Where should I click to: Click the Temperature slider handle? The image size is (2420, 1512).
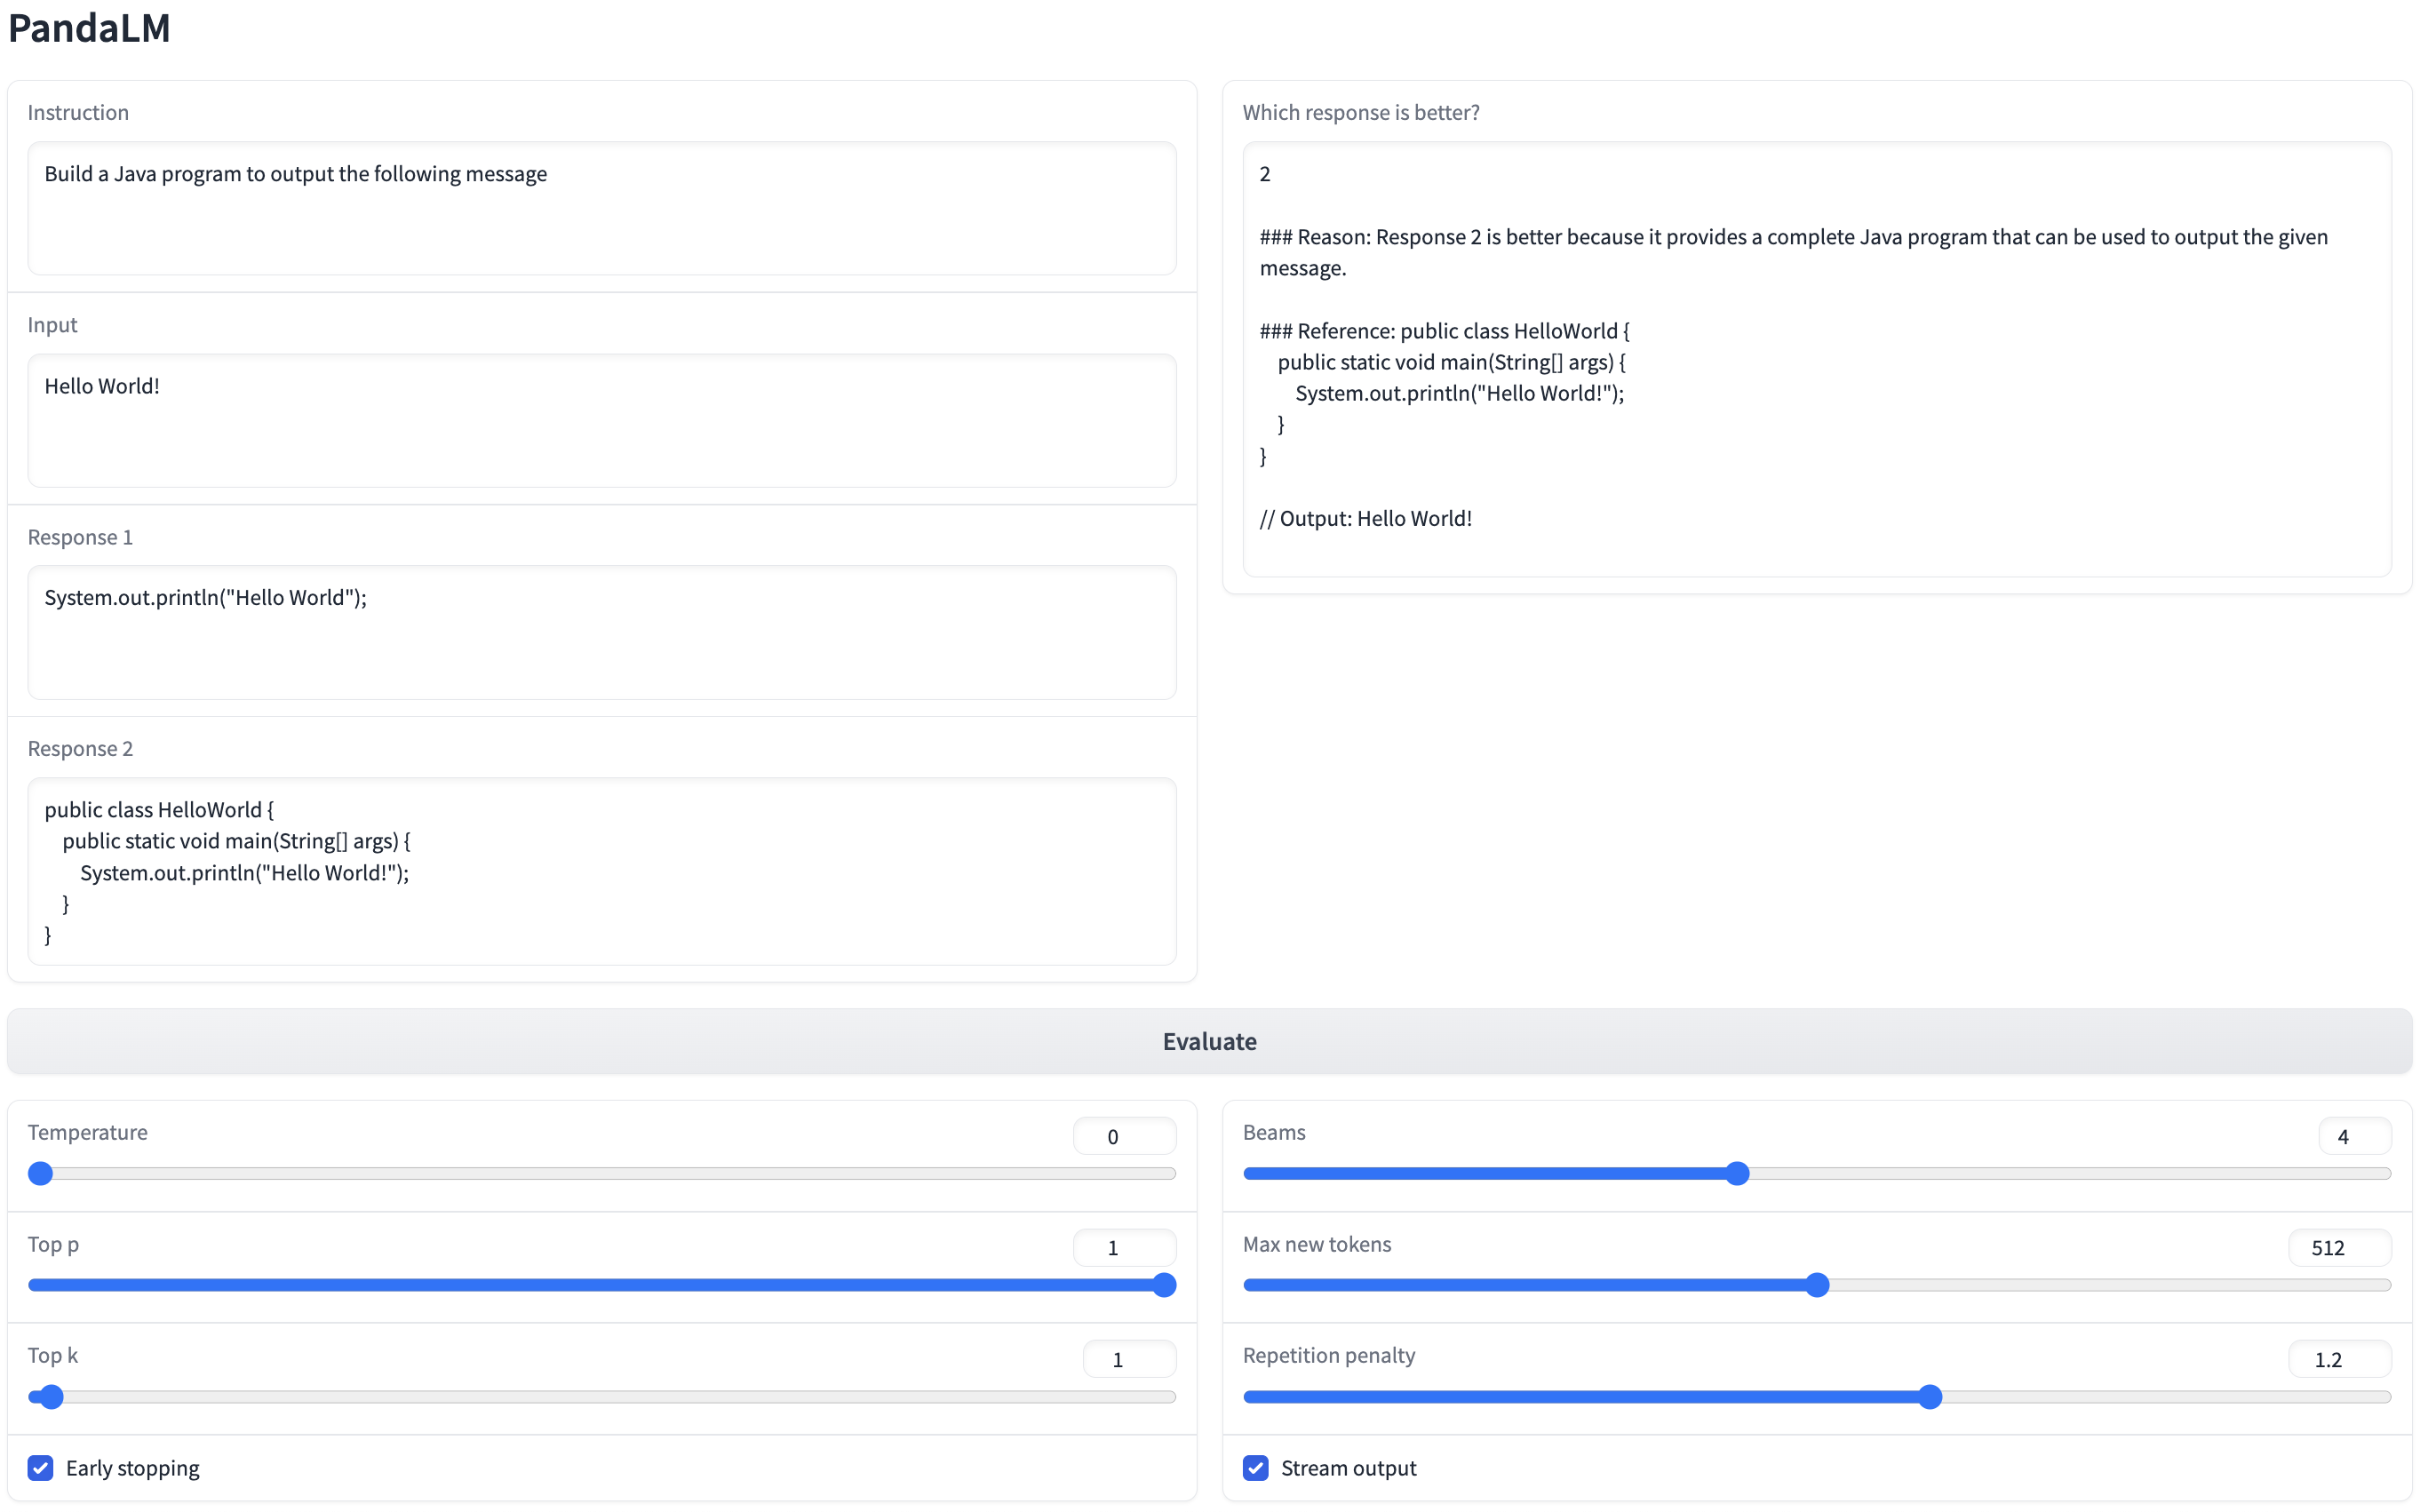click(x=41, y=1173)
